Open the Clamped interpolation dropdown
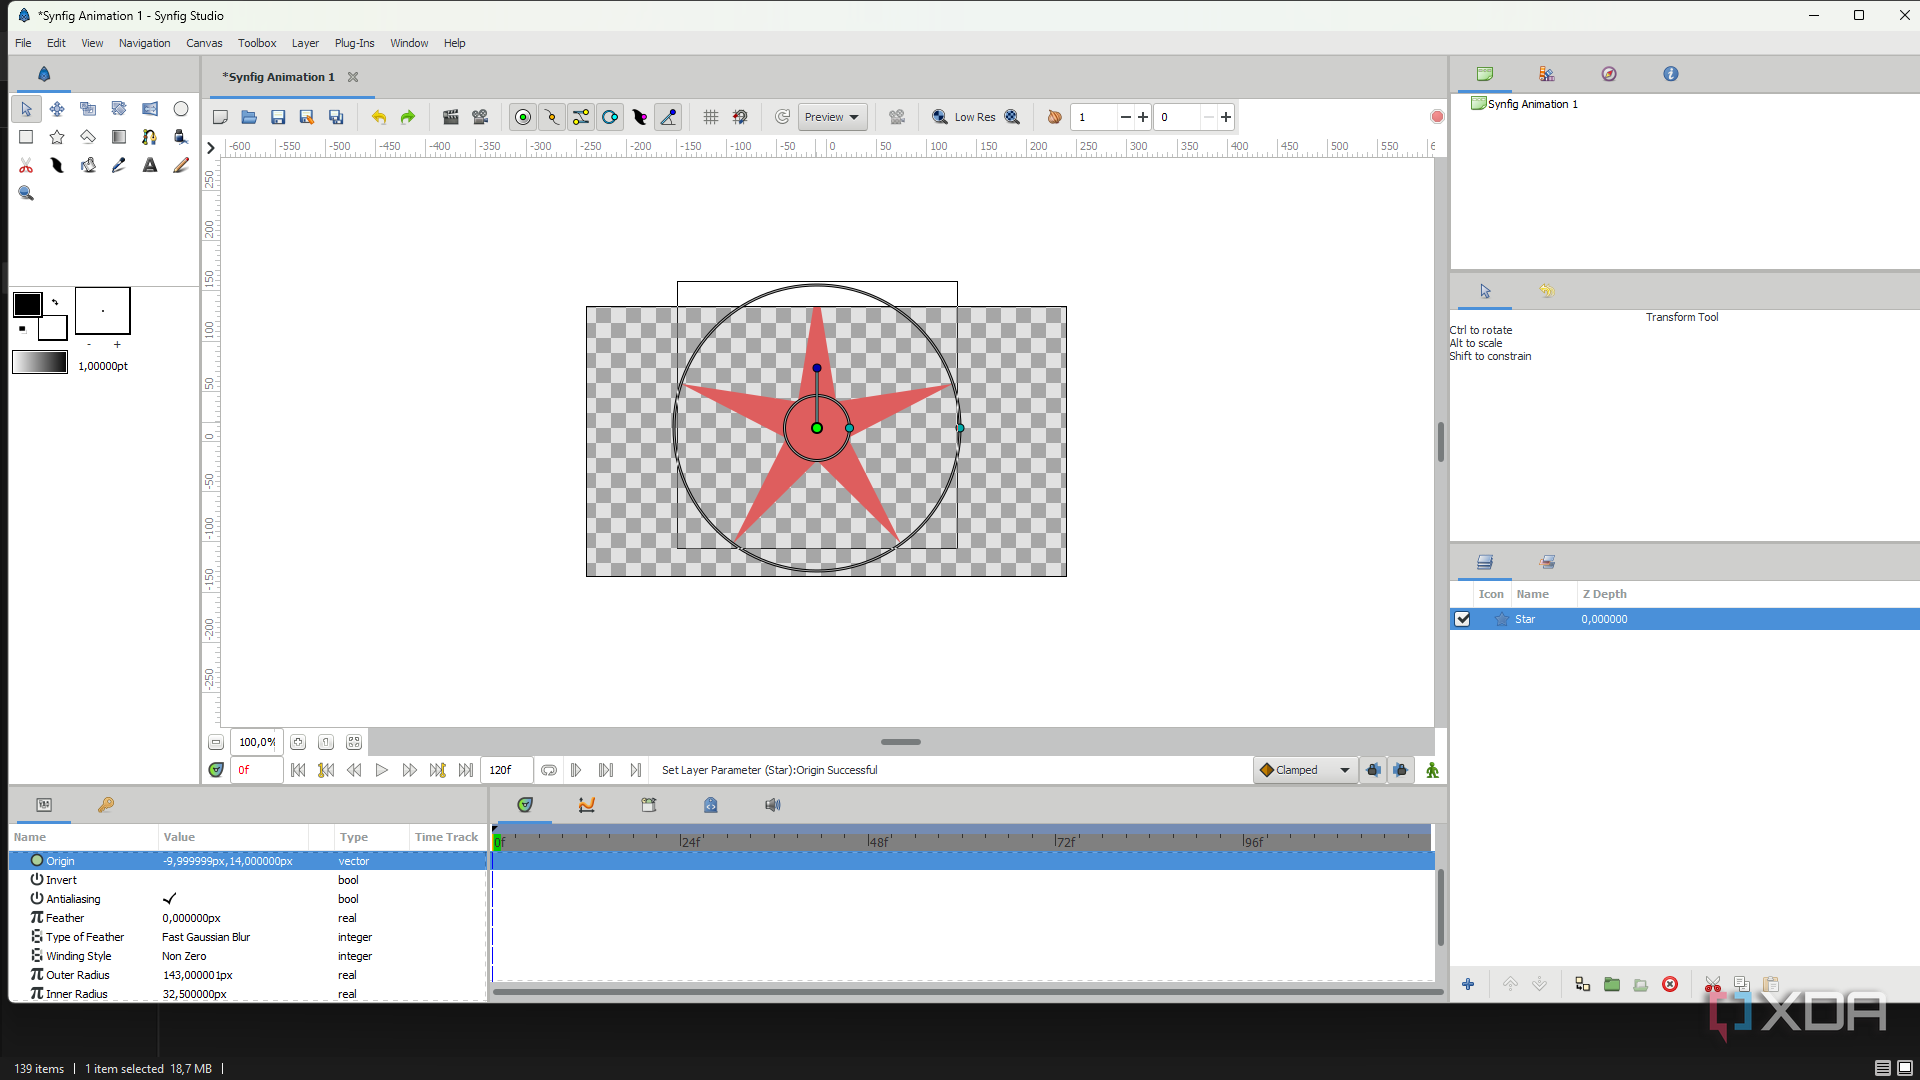Viewport: 1920px width, 1080px height. click(x=1306, y=770)
